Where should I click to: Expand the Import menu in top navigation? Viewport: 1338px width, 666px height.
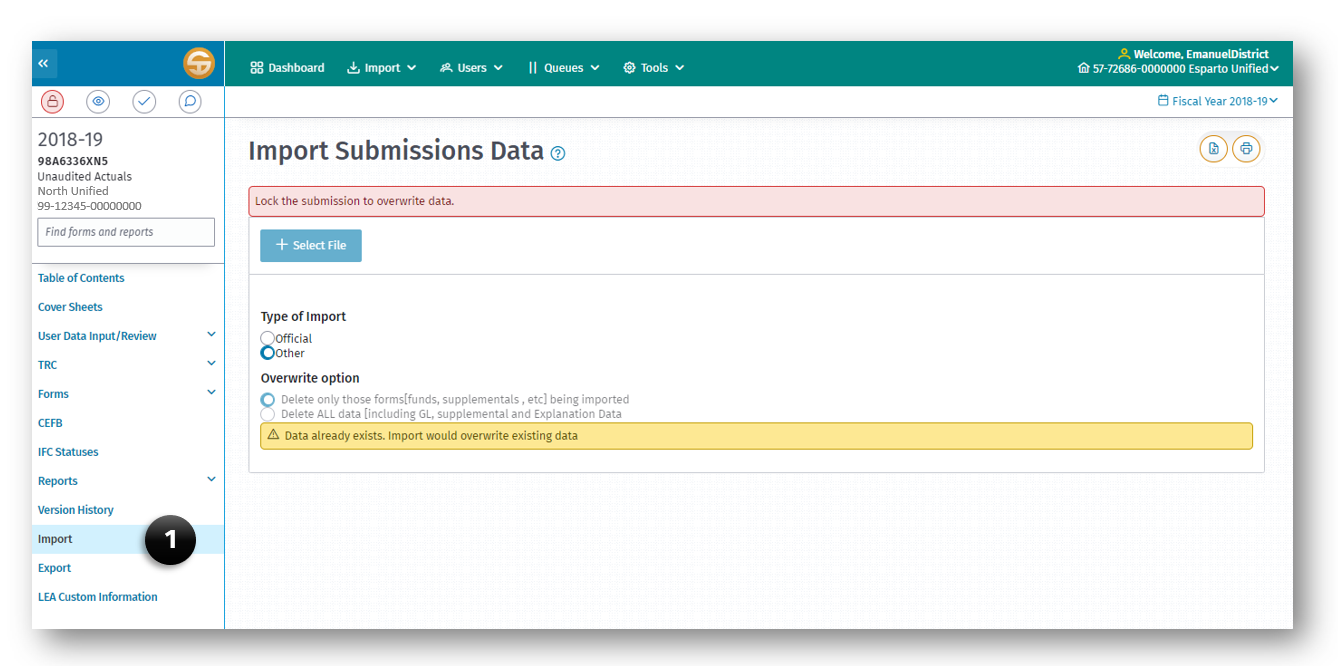(x=381, y=67)
